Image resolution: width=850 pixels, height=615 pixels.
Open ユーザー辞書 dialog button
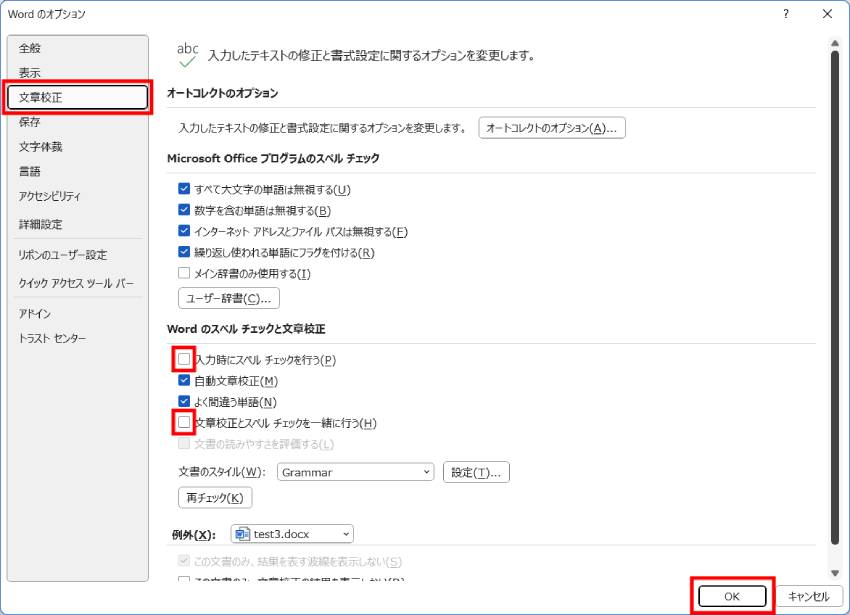(x=228, y=298)
